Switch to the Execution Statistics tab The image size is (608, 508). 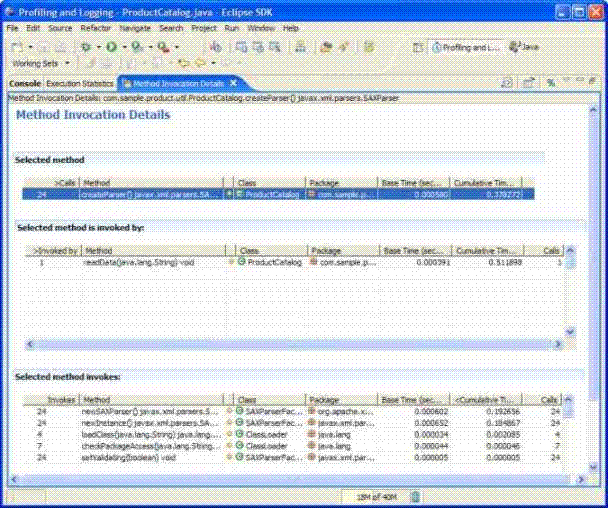[x=80, y=83]
